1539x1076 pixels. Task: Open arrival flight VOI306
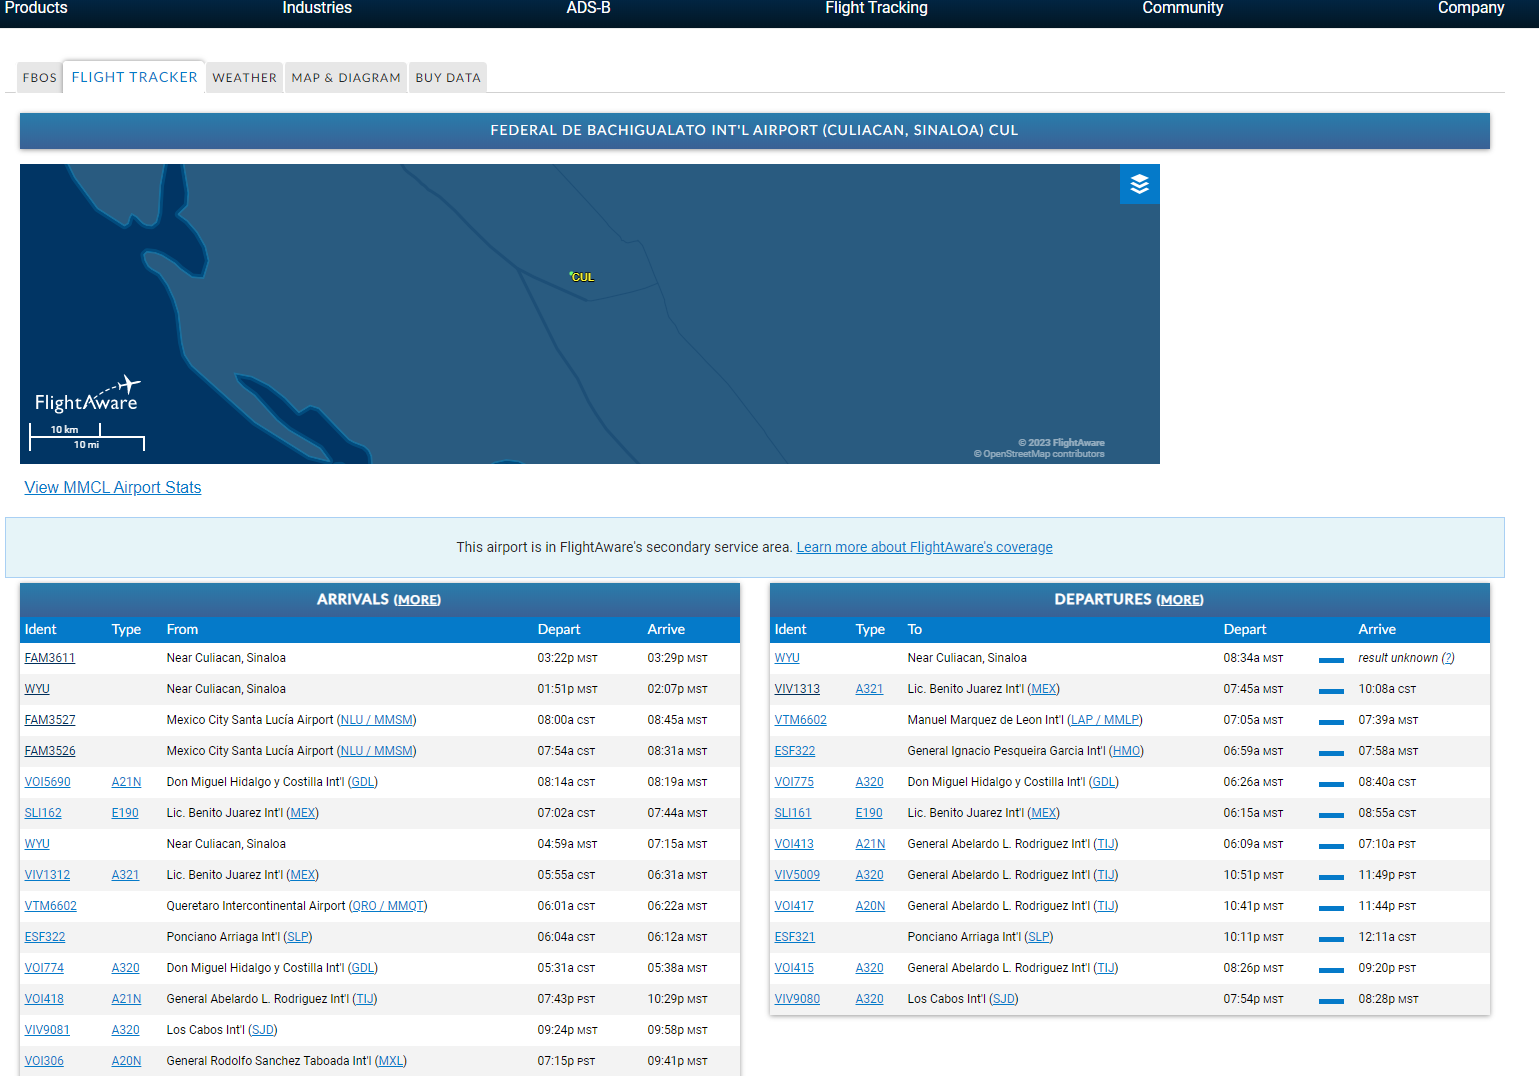[x=44, y=1061]
